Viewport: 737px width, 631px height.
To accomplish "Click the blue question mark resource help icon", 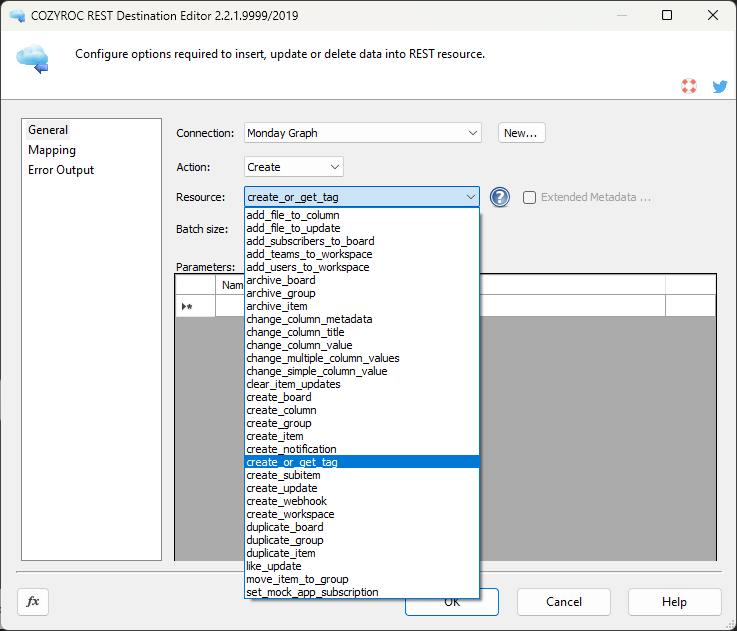I will point(500,197).
